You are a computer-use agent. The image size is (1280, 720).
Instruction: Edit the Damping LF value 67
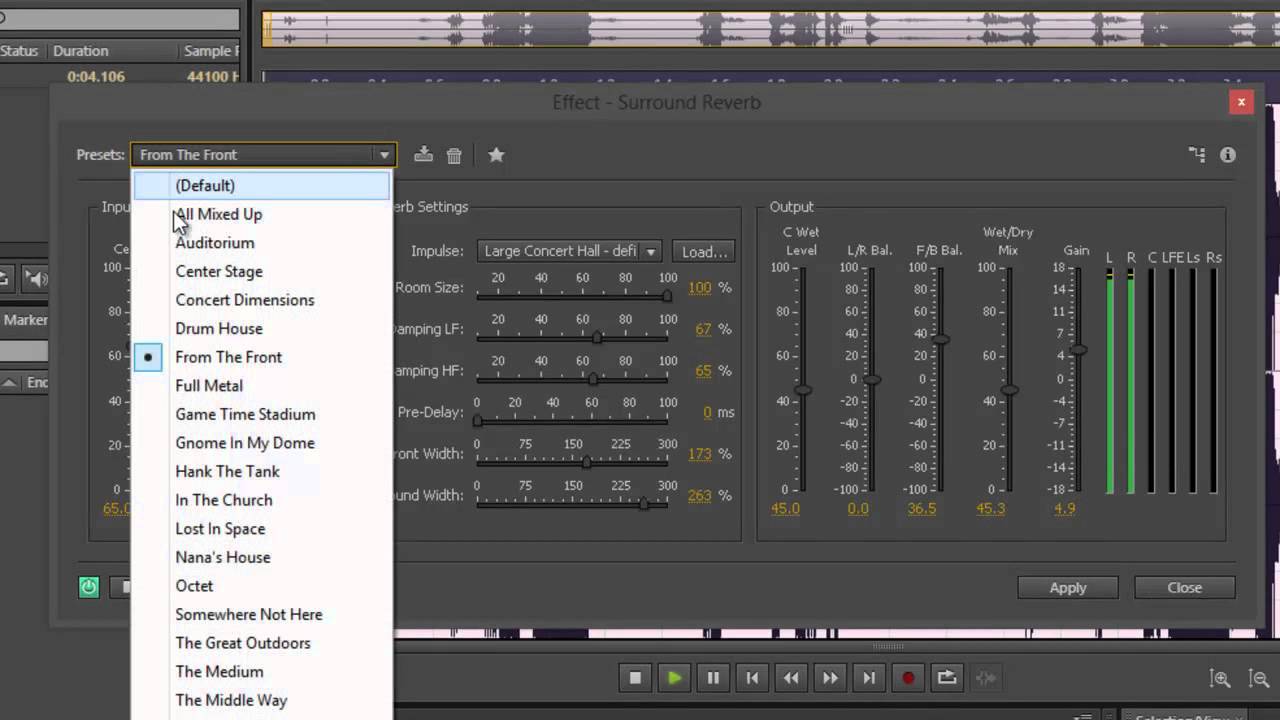(703, 329)
